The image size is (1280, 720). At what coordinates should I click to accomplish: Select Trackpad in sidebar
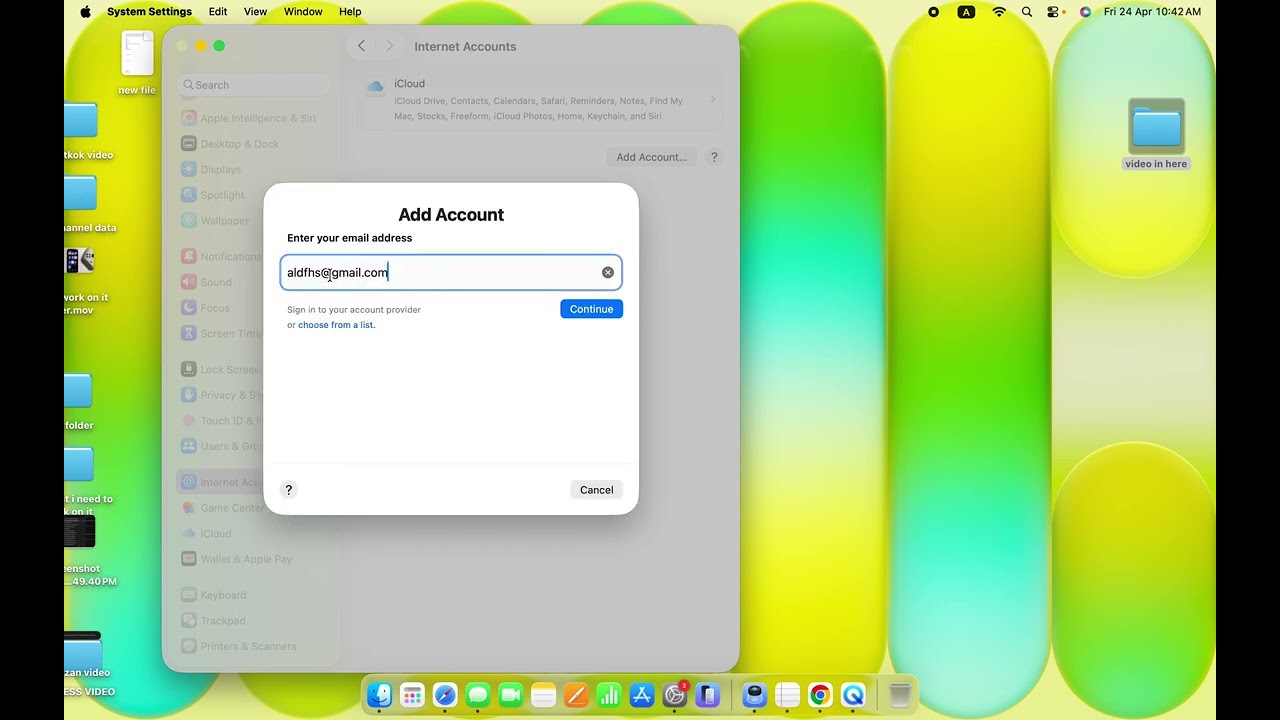[x=256, y=620]
